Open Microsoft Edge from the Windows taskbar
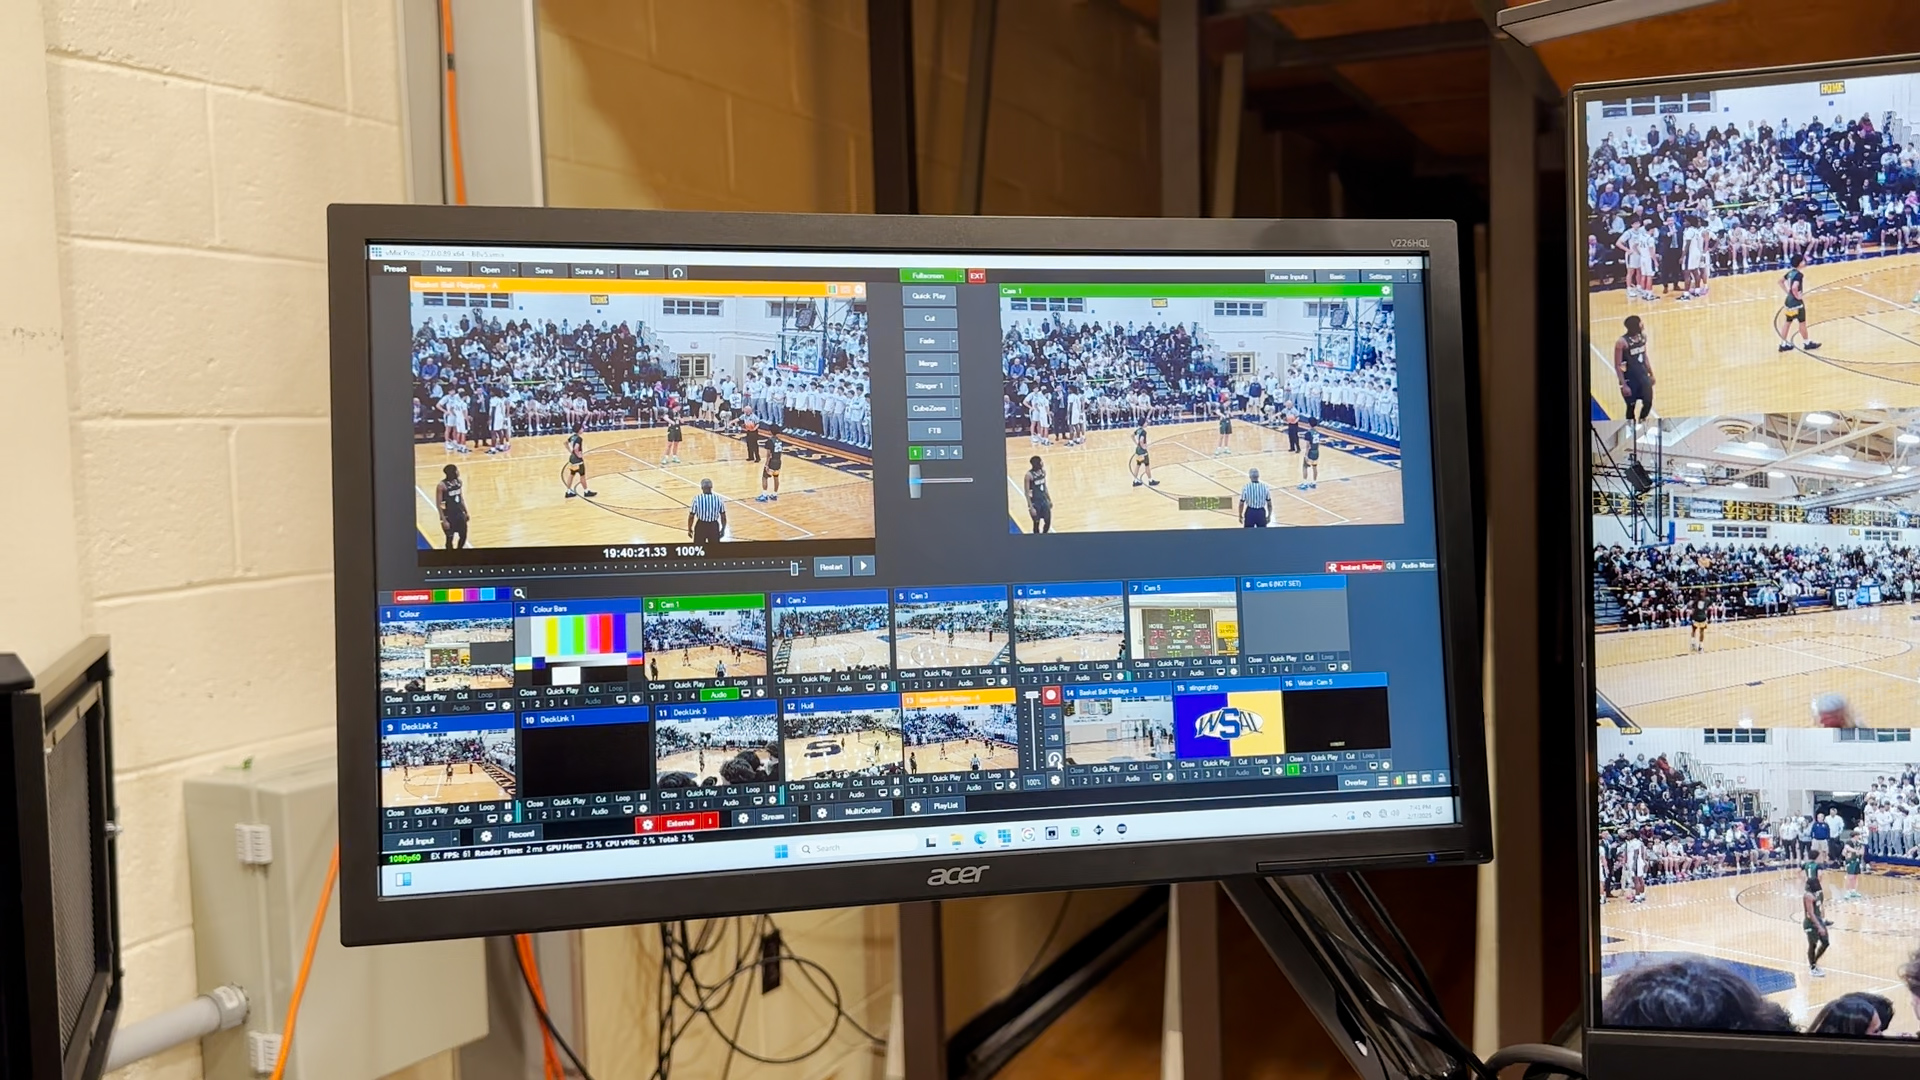Viewport: 1920px width, 1080px height. click(980, 837)
